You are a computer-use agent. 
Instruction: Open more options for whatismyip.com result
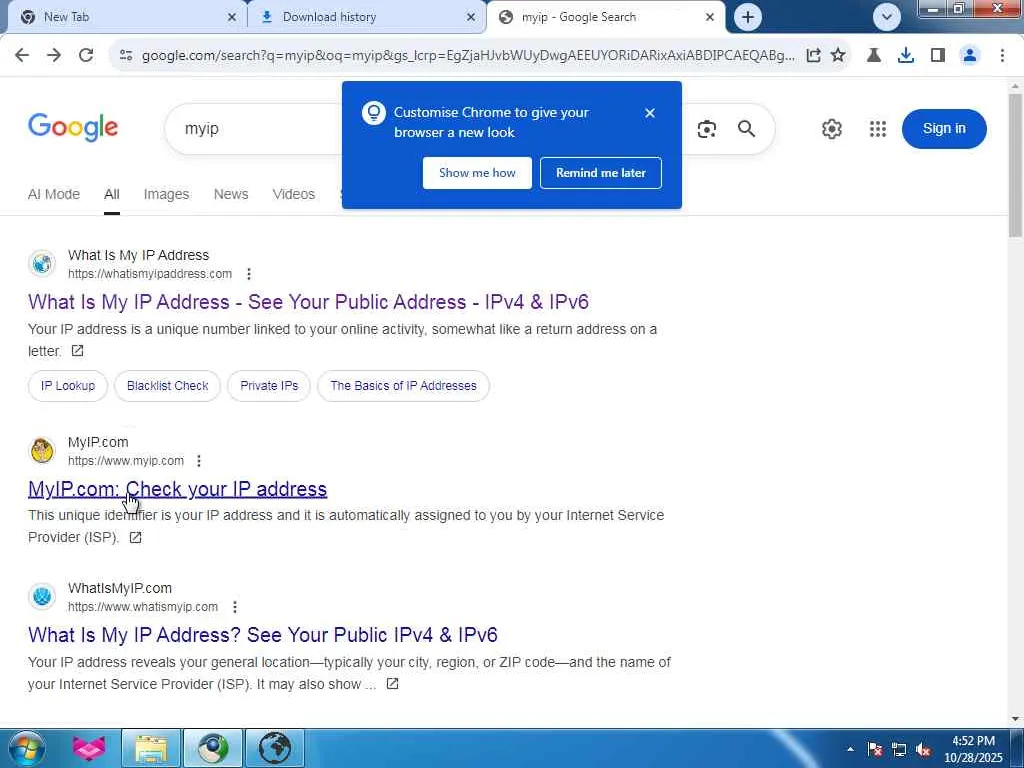pyautogui.click(x=235, y=607)
